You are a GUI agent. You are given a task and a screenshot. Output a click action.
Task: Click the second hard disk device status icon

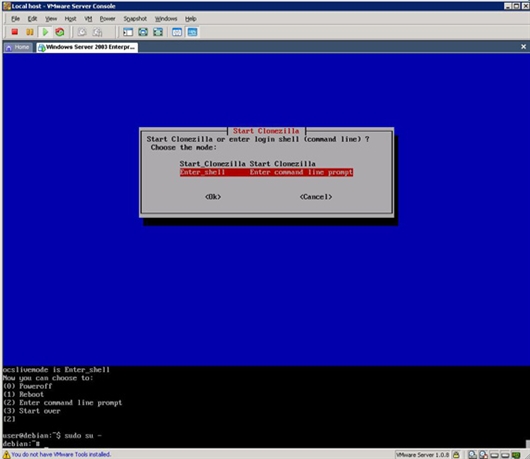(505, 455)
